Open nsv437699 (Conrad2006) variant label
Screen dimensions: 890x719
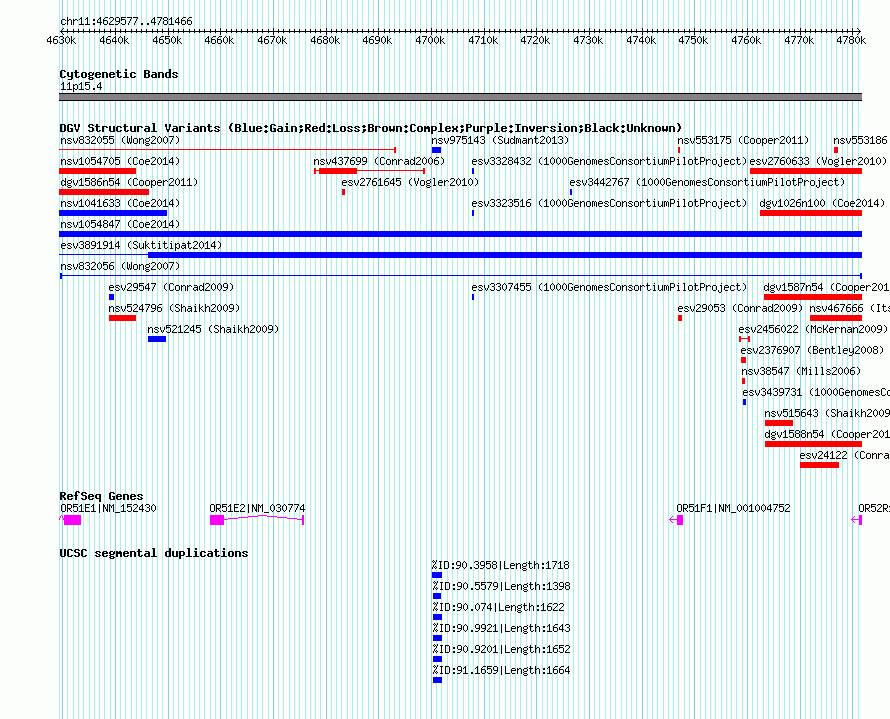click(379, 161)
